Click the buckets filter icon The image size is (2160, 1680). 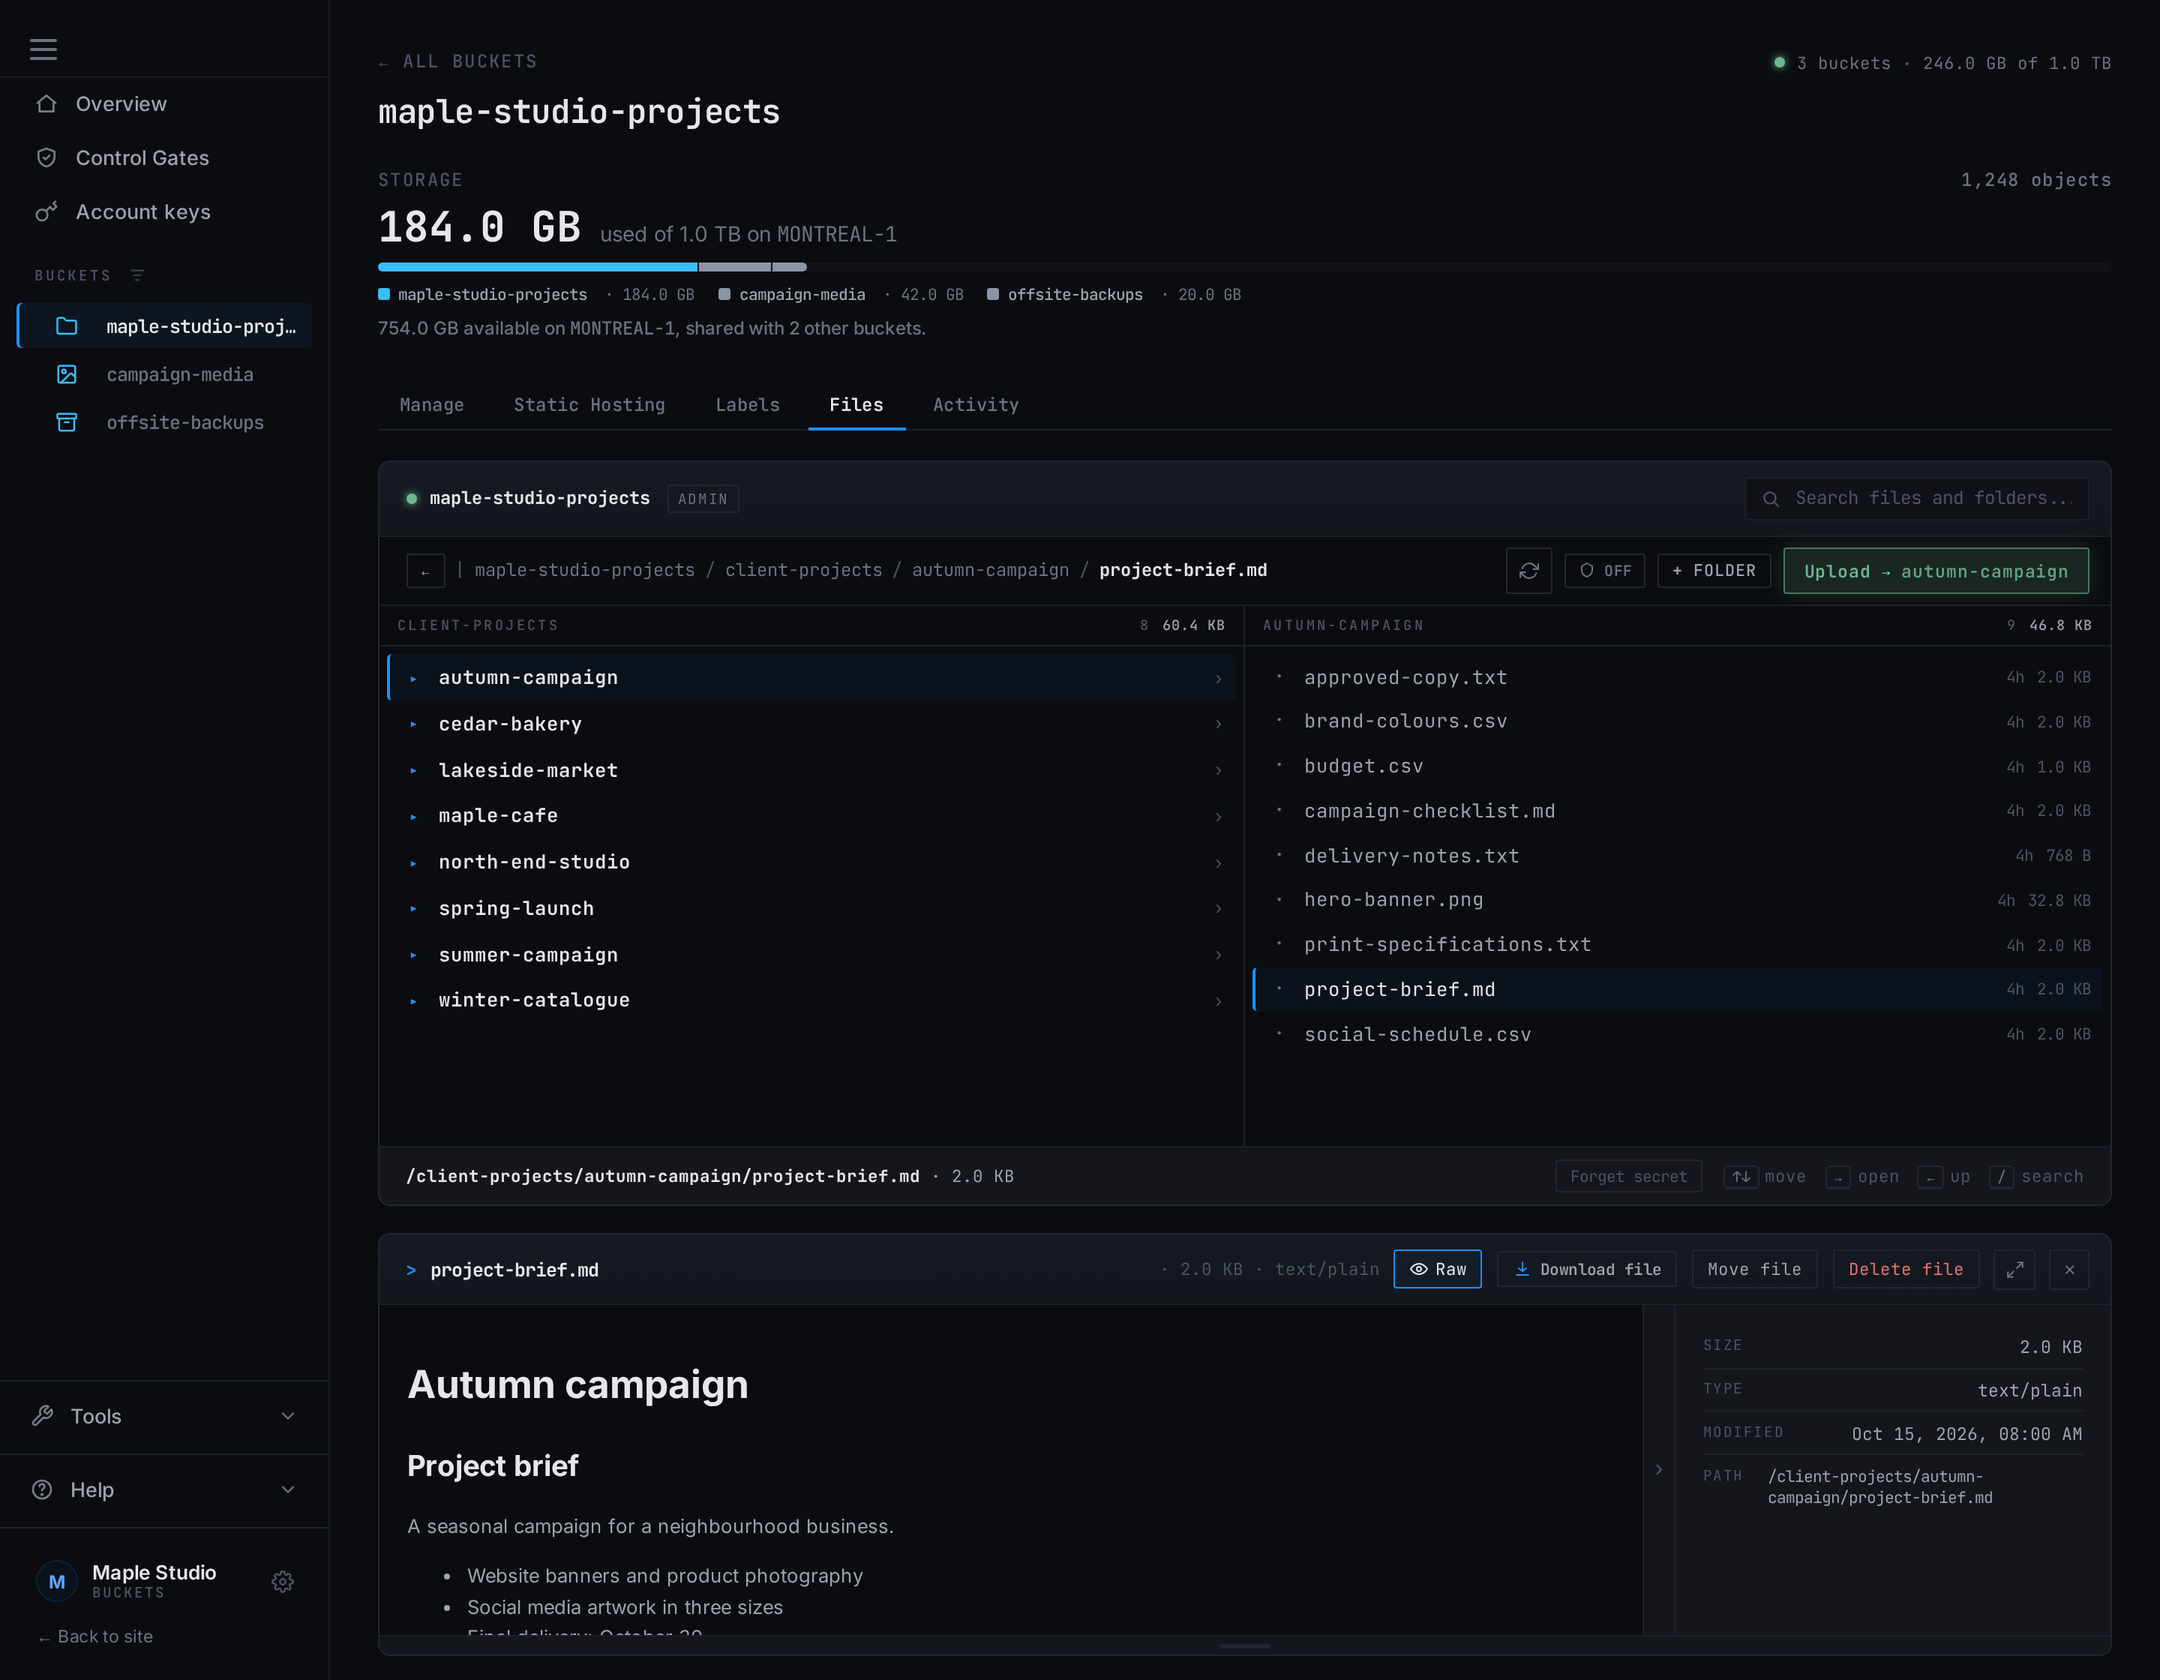point(137,275)
